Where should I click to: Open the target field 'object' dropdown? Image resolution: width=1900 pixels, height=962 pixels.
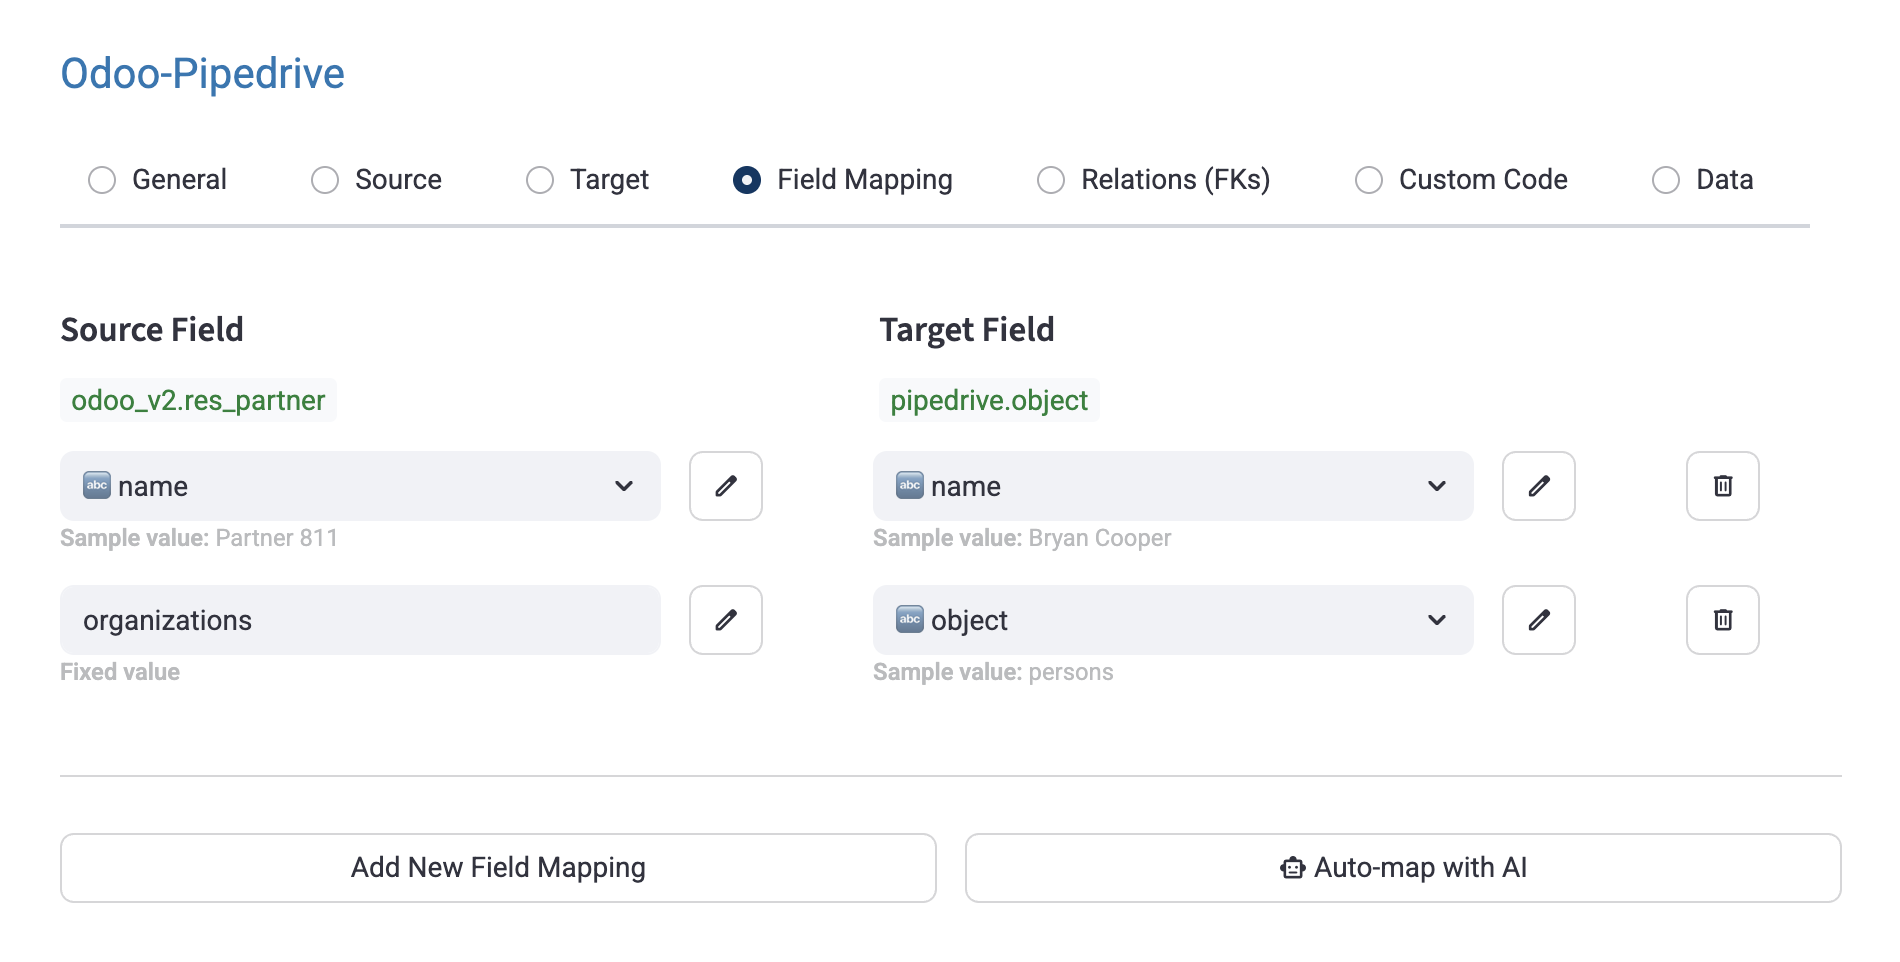[1173, 620]
